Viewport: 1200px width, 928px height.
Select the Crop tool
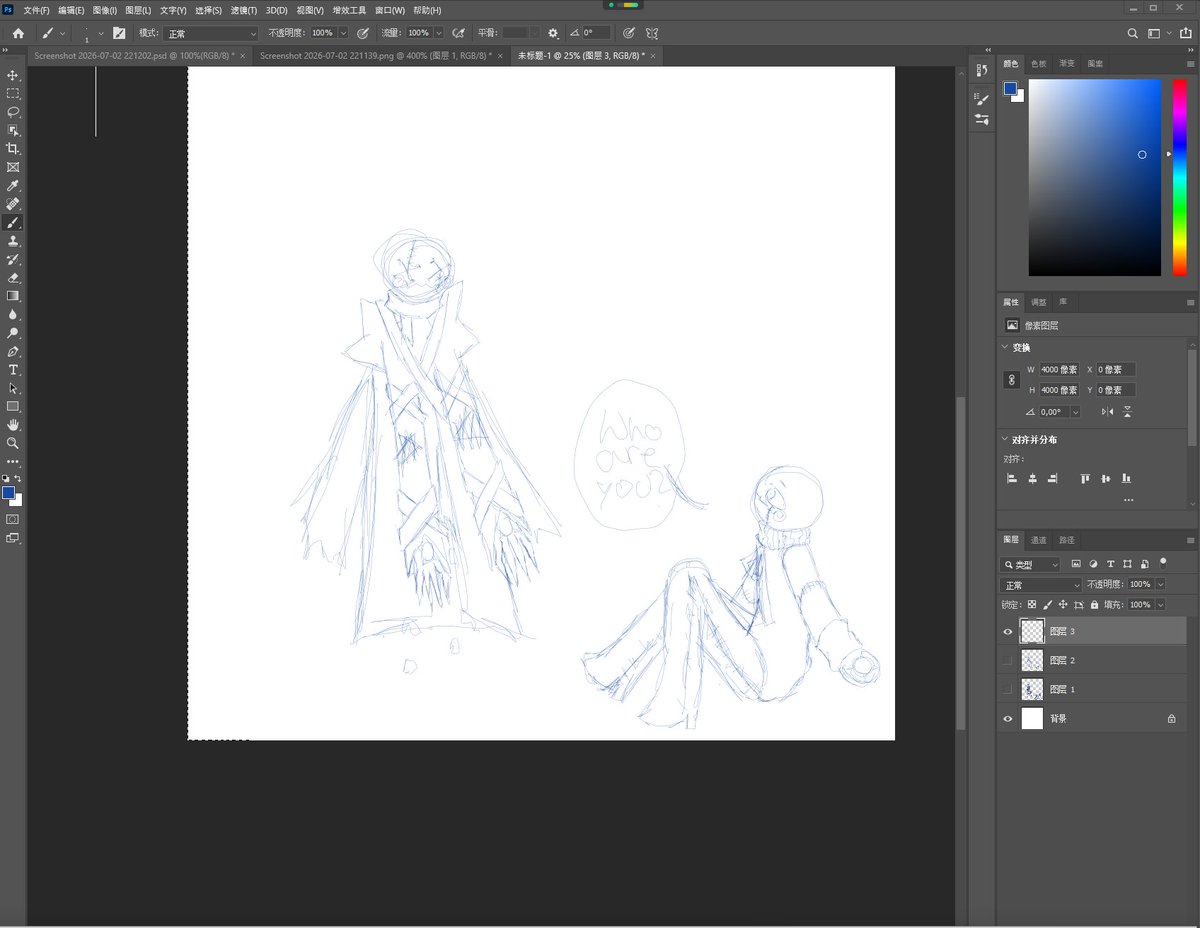(13, 148)
